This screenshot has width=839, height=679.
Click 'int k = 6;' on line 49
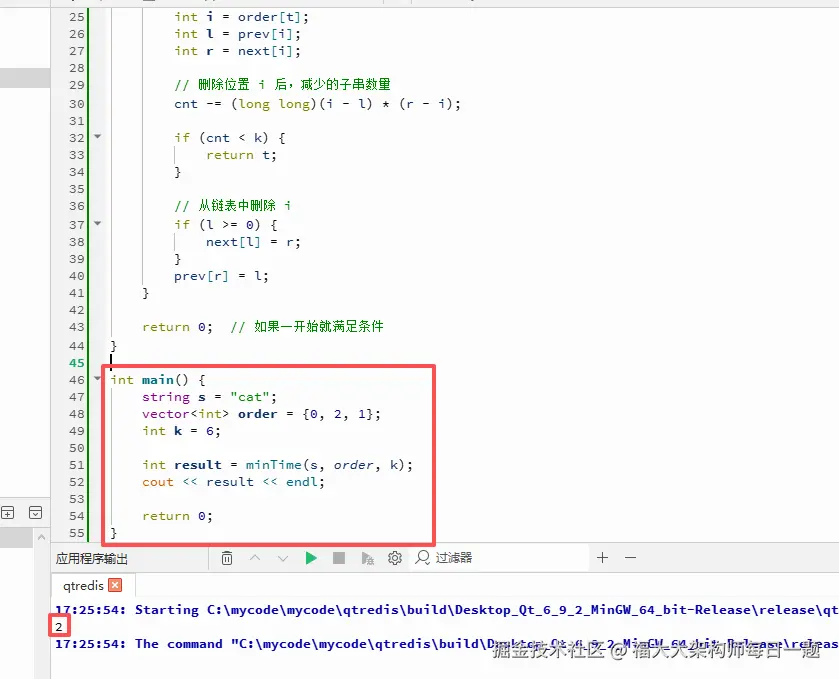[x=181, y=431]
